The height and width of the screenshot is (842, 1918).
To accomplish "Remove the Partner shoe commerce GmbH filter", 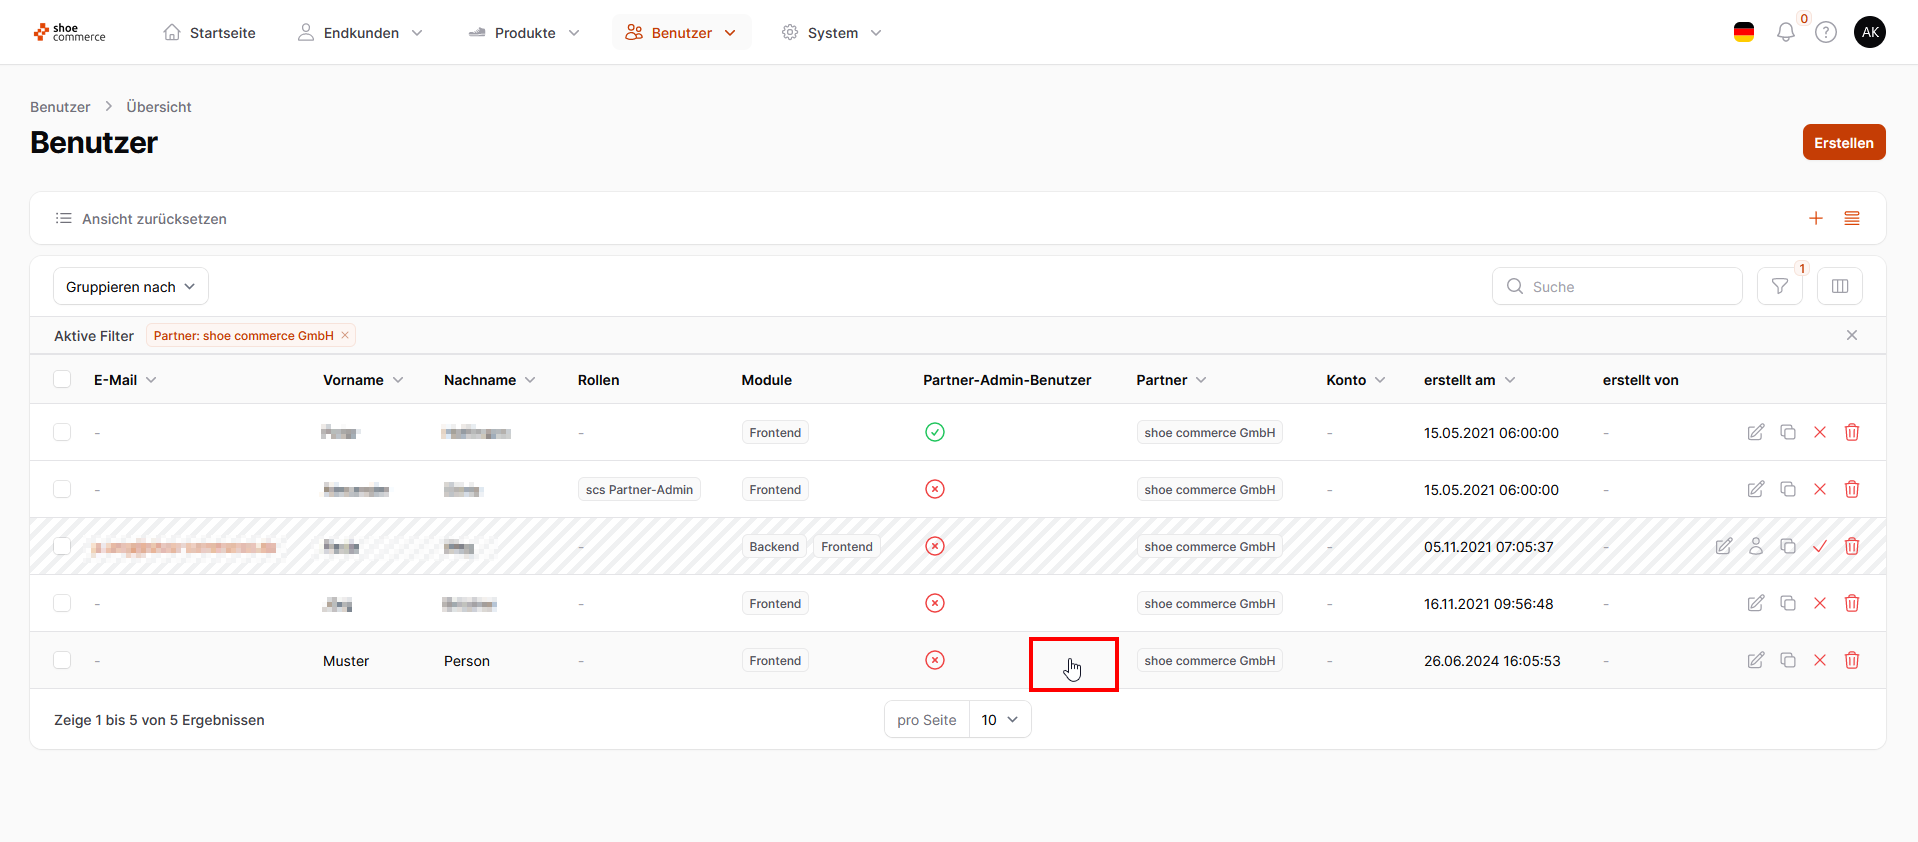I will (x=345, y=335).
